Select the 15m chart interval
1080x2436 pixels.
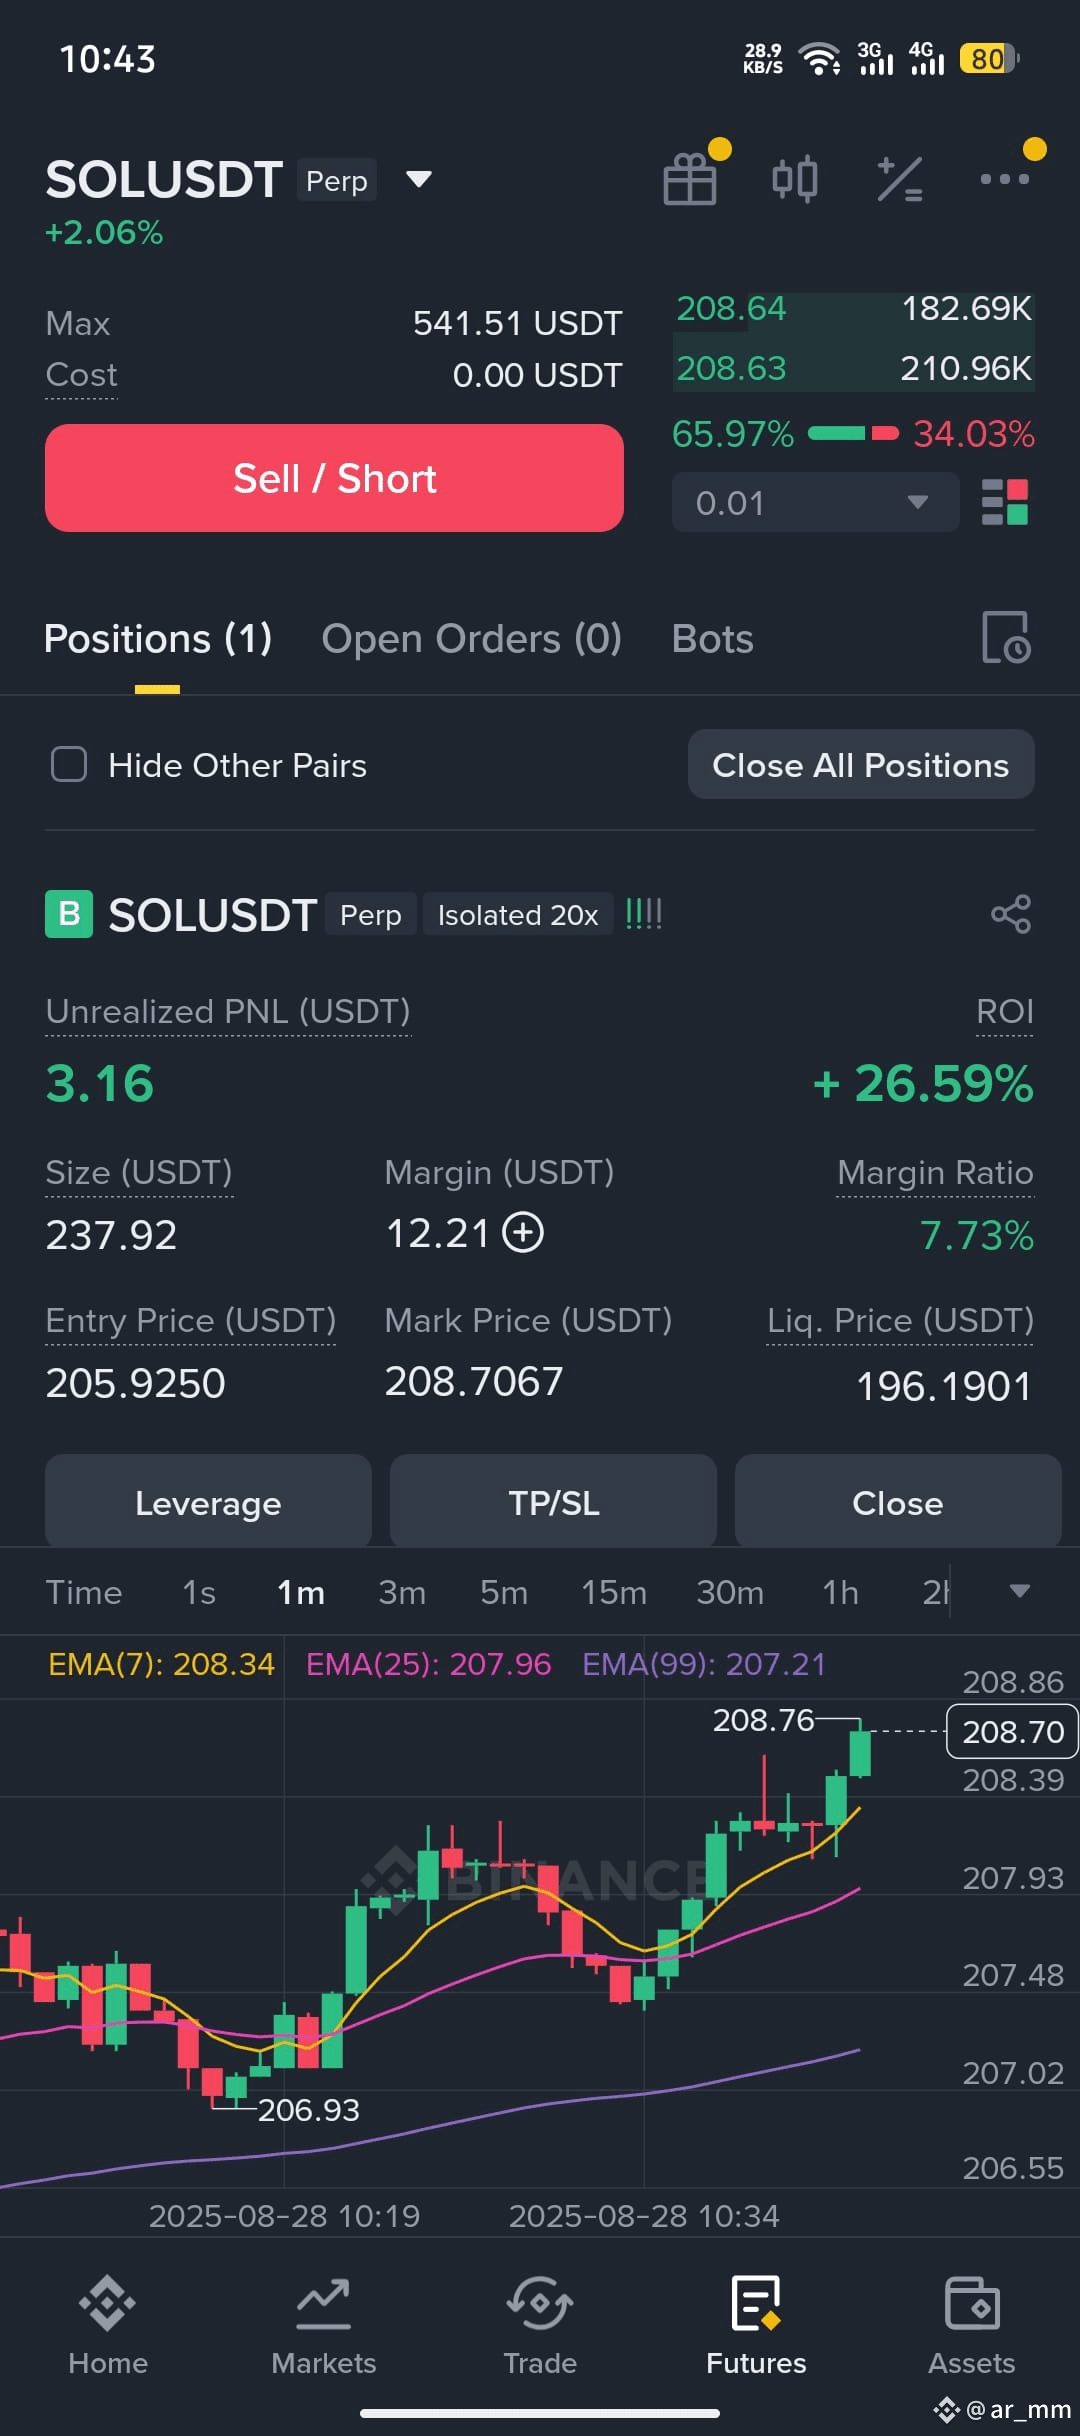(x=614, y=1592)
